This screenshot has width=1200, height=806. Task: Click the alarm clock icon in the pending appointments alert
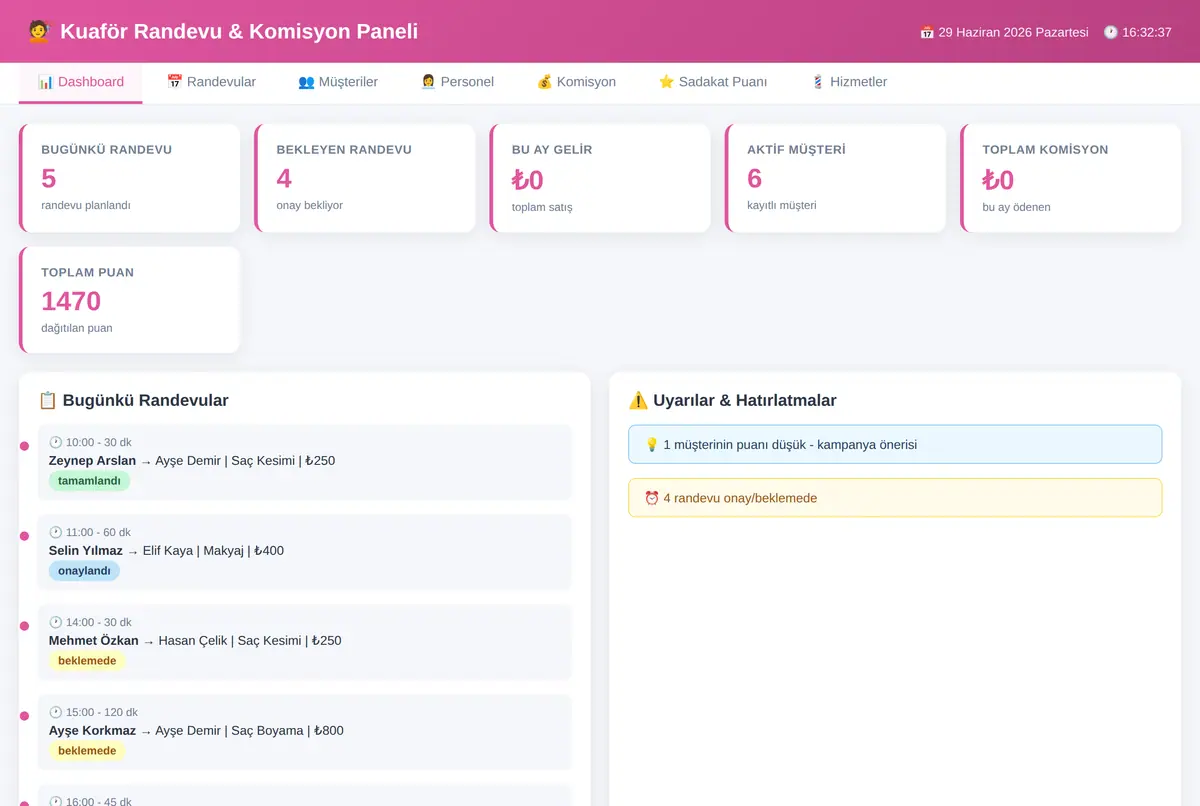tap(651, 498)
